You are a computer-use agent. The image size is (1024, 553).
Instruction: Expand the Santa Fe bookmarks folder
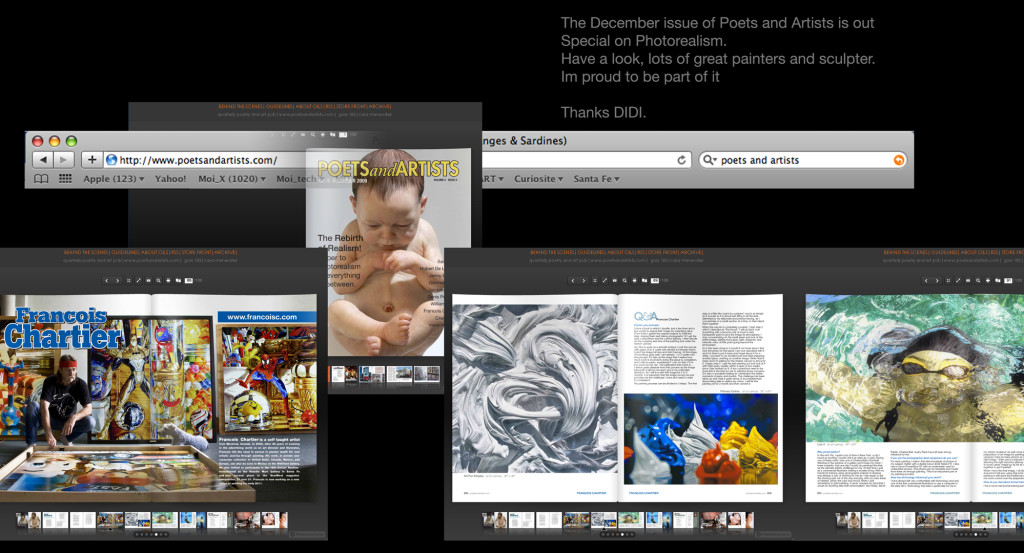pos(596,179)
